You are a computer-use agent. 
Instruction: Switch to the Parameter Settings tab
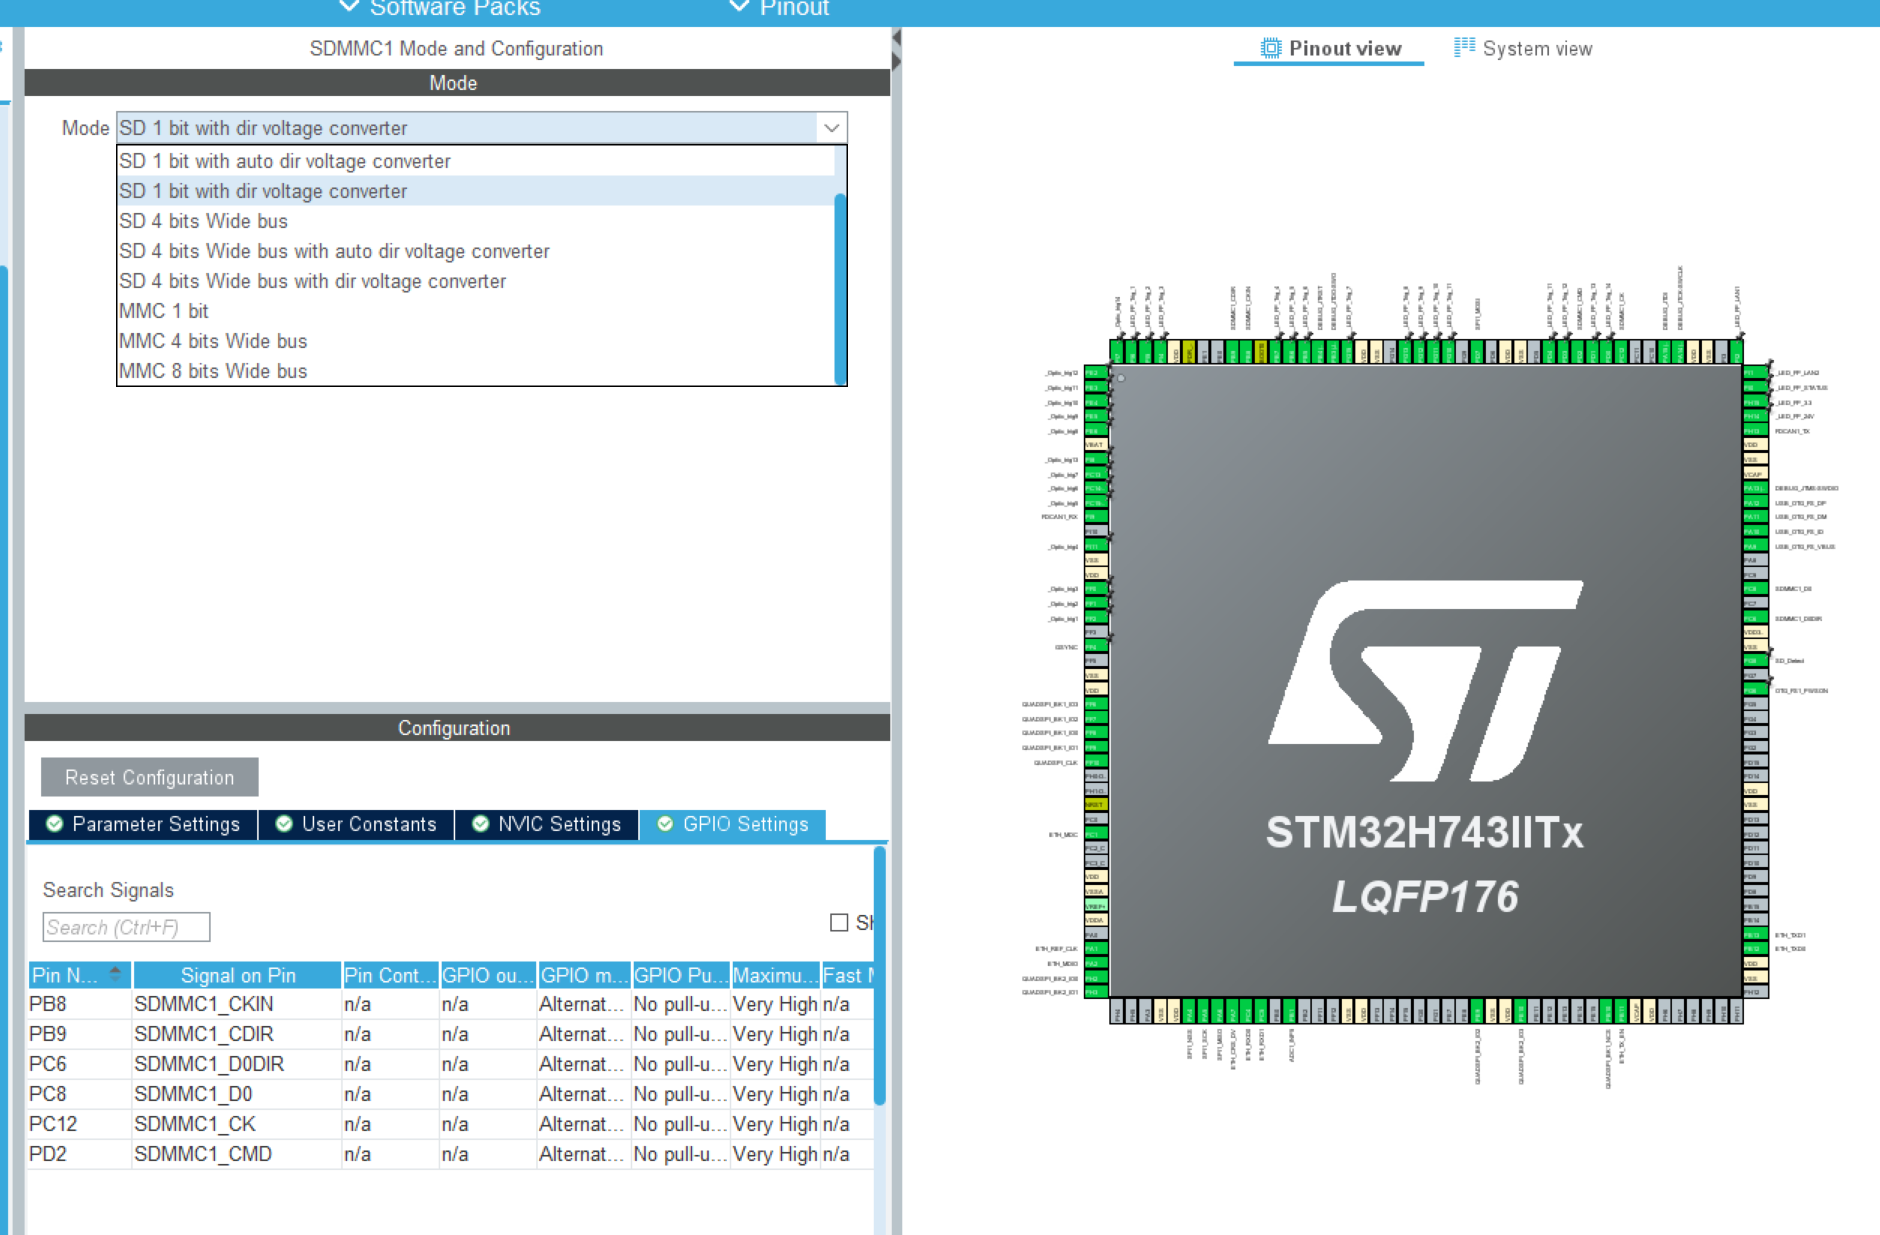(x=155, y=824)
